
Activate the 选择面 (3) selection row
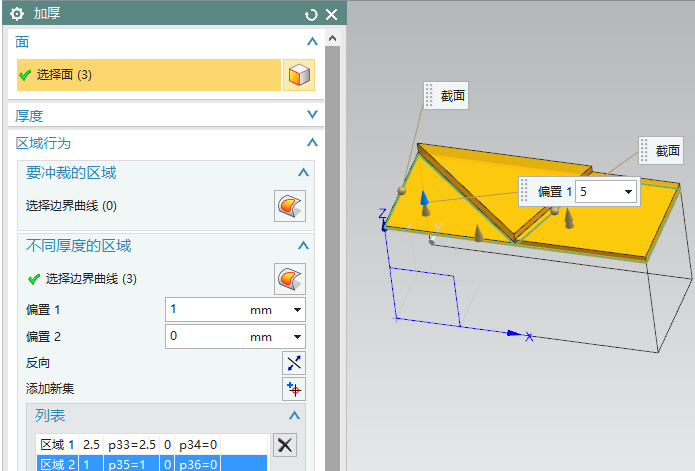pos(148,75)
